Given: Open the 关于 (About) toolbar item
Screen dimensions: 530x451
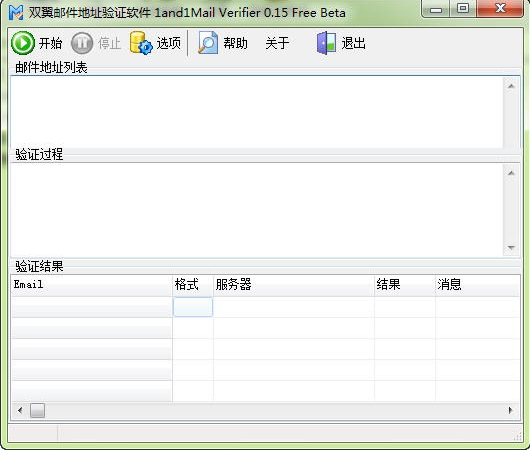Looking at the screenshot, I should [x=277, y=43].
